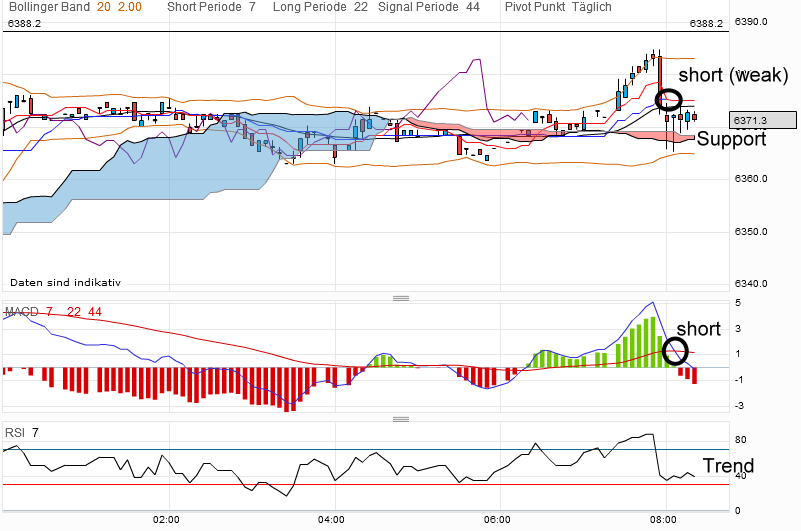Click the Bollinger Band period value 20

click(x=103, y=7)
